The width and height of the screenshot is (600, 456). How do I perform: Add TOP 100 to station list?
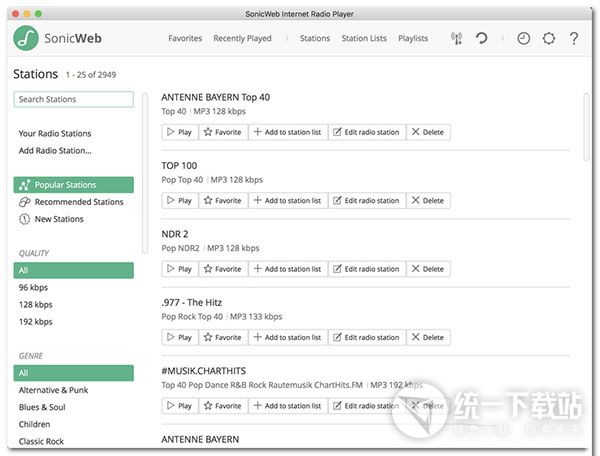(x=288, y=200)
